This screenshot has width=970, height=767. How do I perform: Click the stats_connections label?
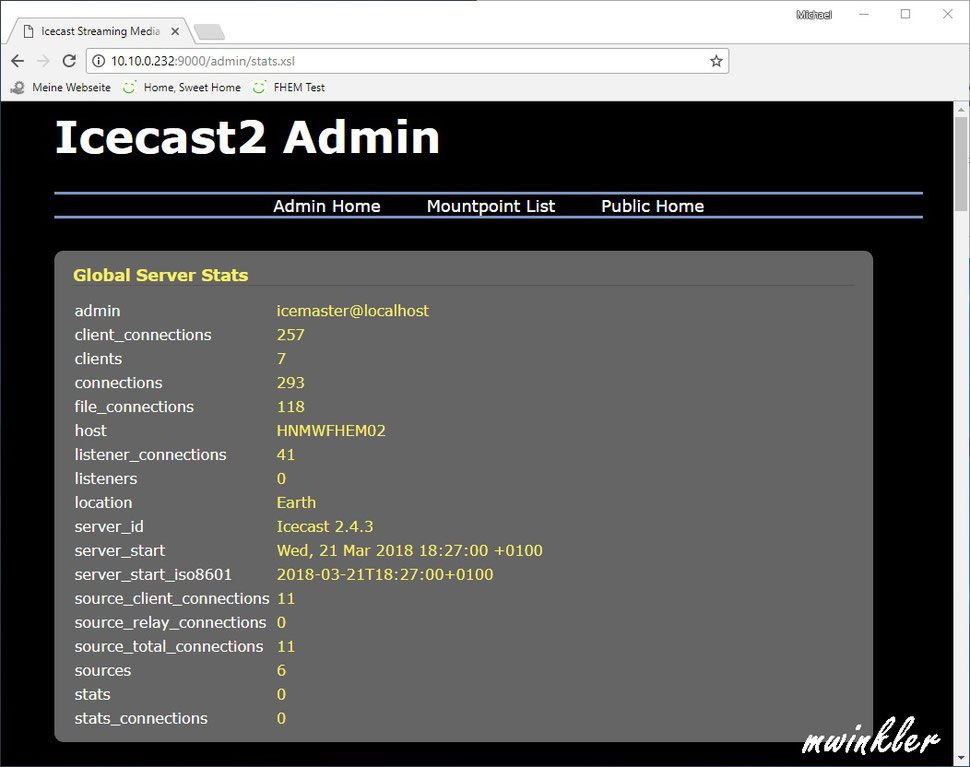[x=141, y=719]
